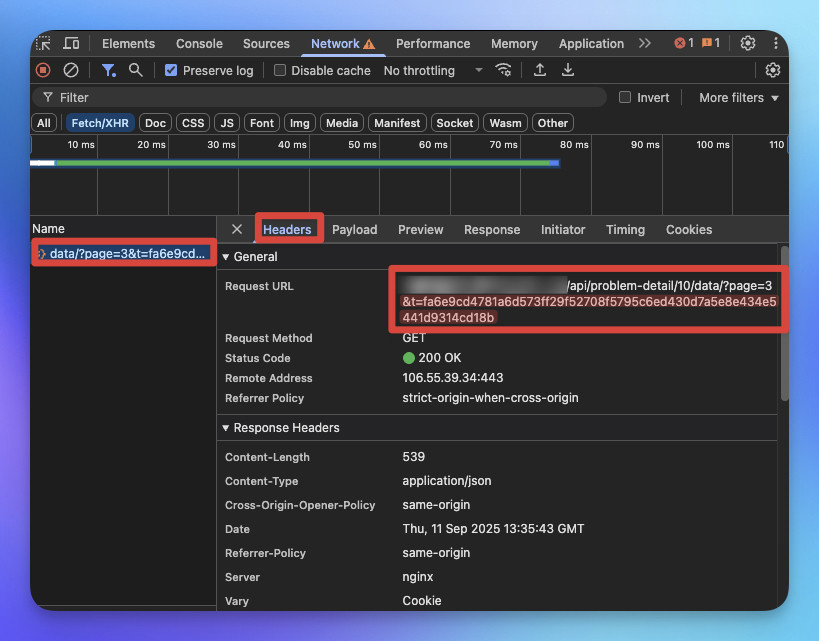Click the green request bar in timeline
819x641 pixels.
(x=303, y=163)
